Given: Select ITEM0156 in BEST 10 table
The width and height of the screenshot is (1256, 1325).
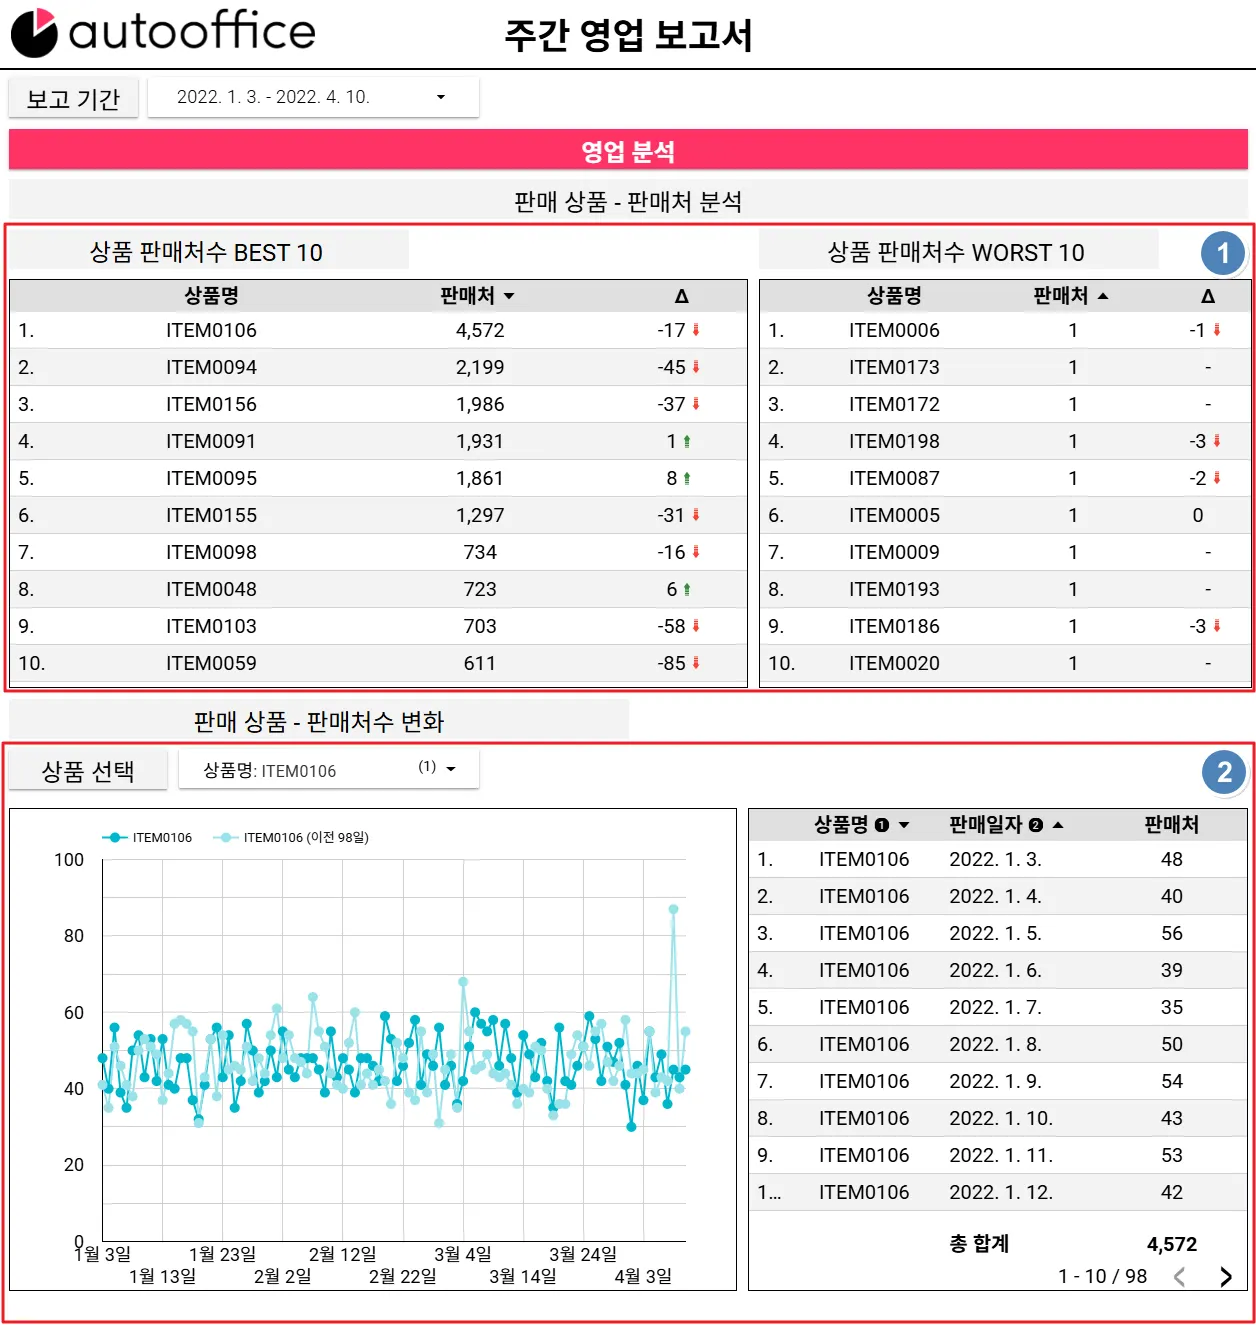Looking at the screenshot, I should tap(211, 404).
